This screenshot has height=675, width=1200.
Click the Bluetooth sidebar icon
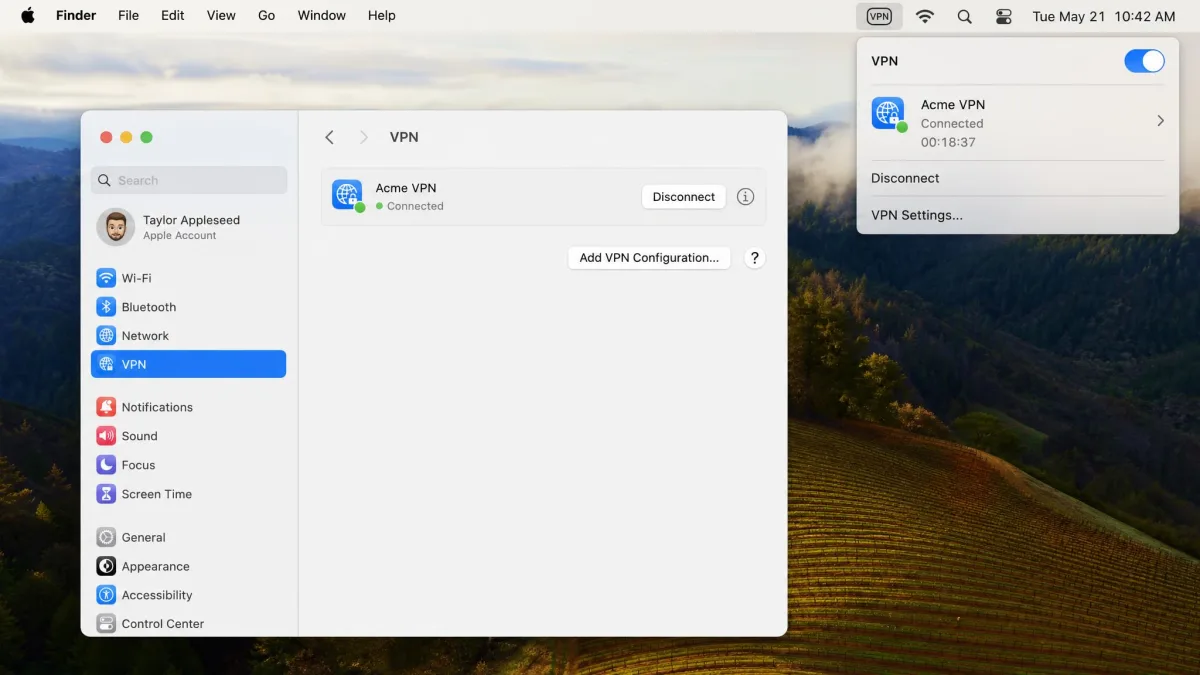[106, 307]
